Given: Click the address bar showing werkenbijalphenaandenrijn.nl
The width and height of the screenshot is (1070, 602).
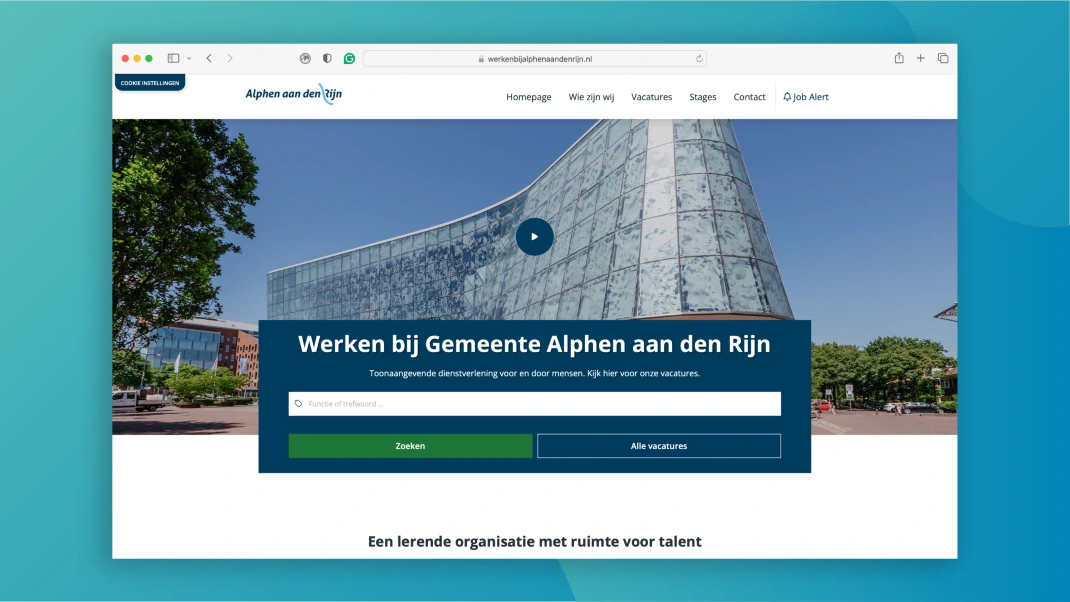Looking at the screenshot, I should click(x=535, y=59).
